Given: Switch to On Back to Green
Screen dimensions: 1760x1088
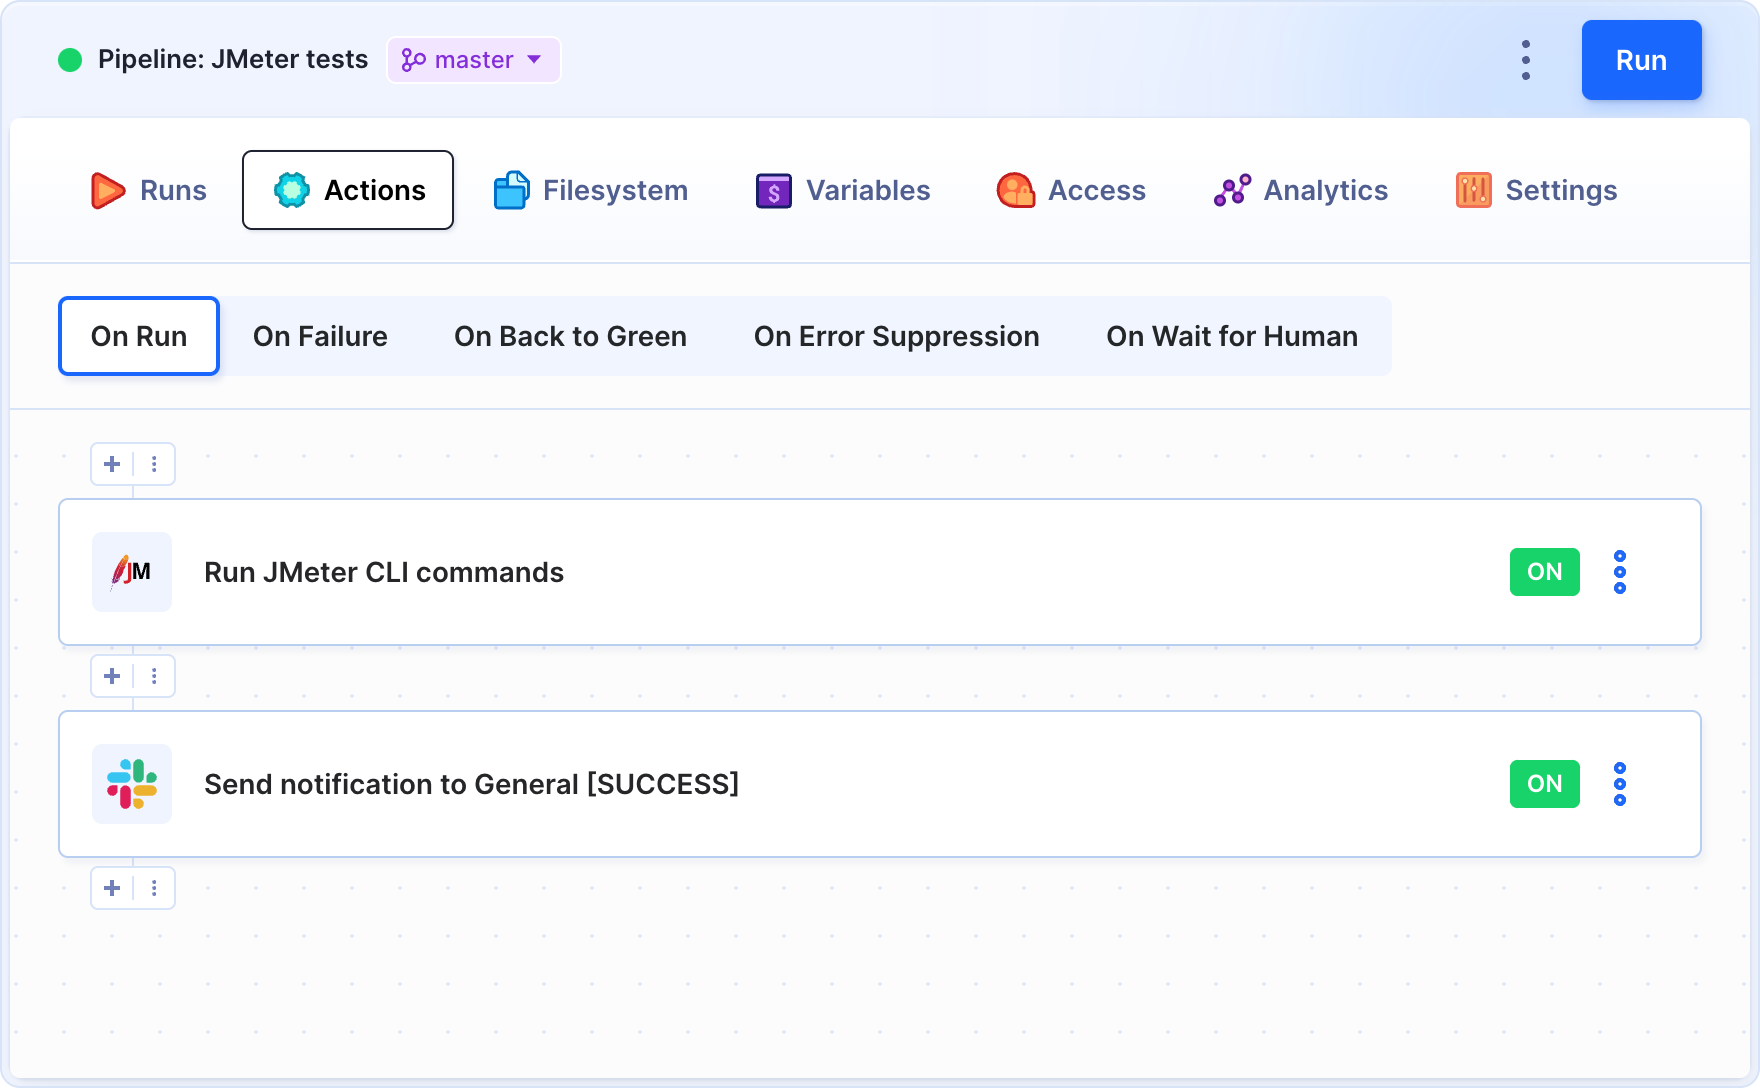Looking at the screenshot, I should click(570, 336).
